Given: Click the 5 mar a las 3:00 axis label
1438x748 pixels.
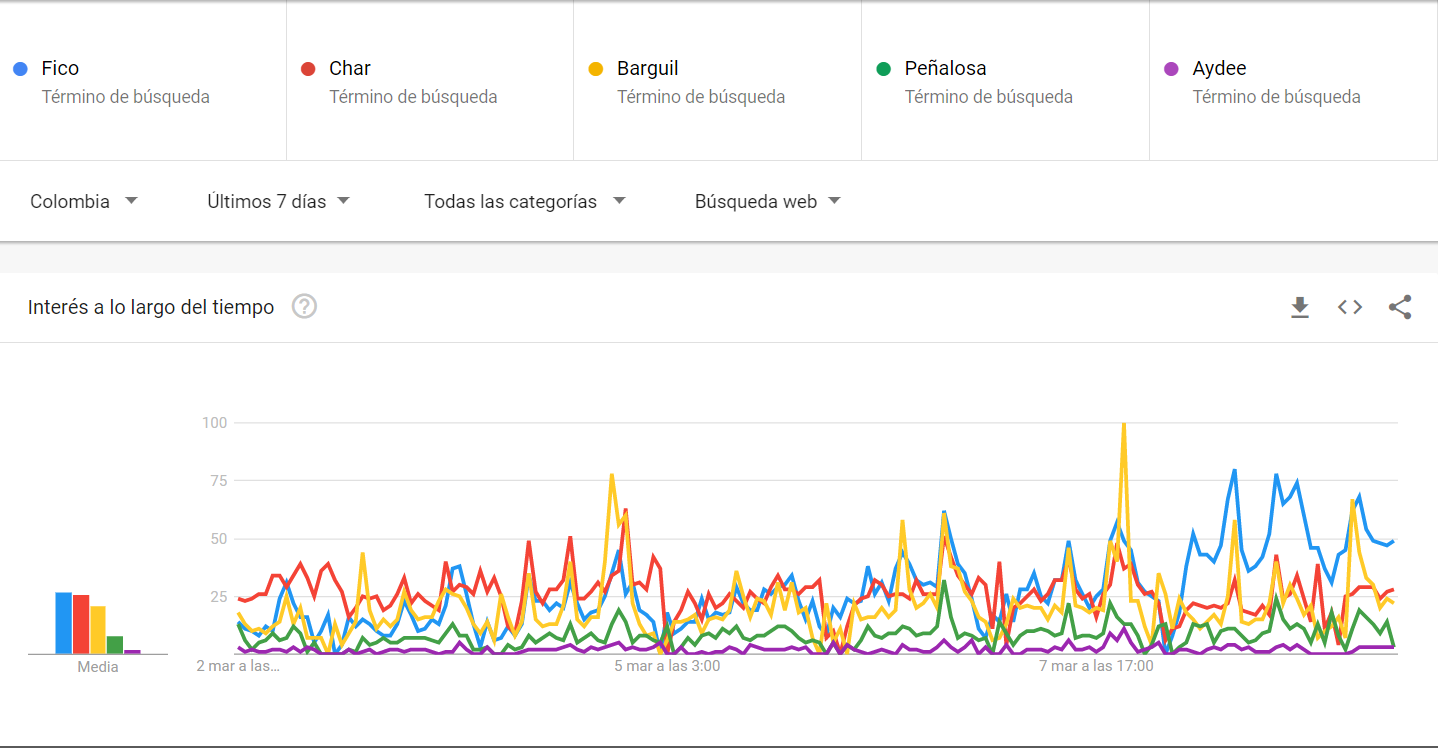Looking at the screenshot, I should click(x=667, y=666).
